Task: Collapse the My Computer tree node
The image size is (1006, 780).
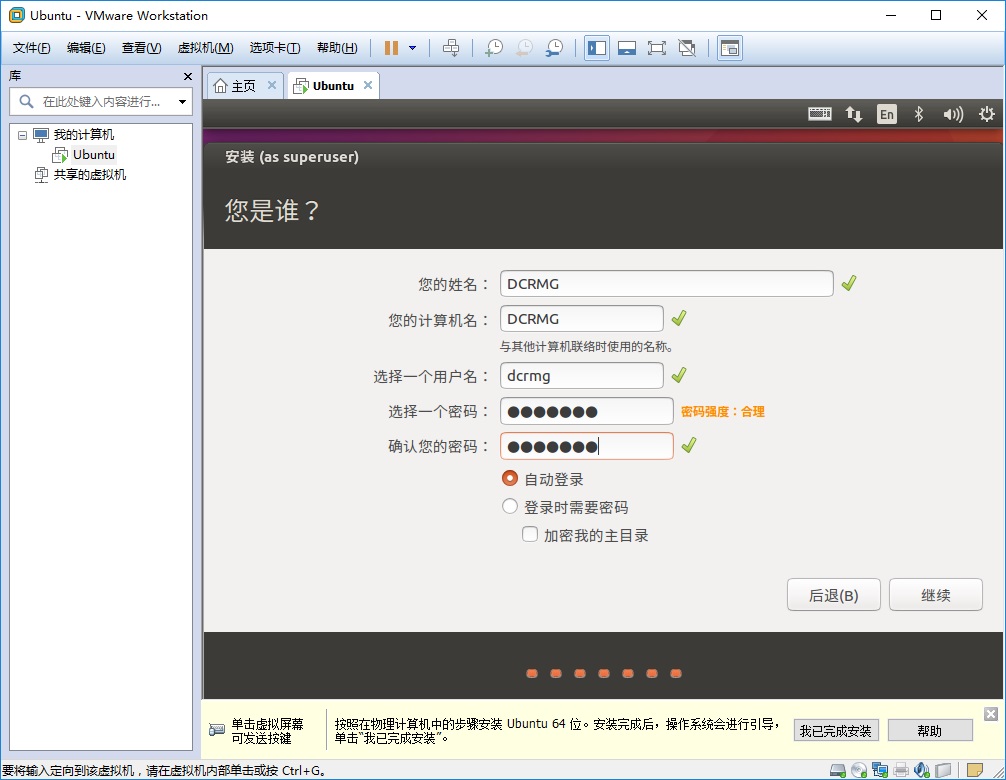Action: point(22,135)
